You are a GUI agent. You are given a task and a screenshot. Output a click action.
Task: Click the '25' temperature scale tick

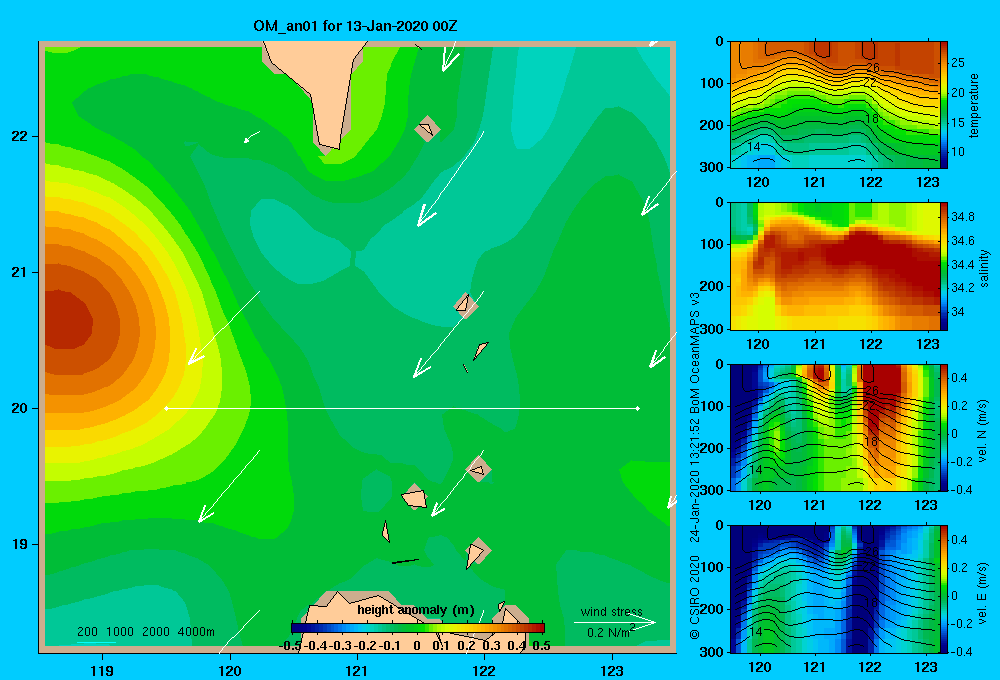(958, 63)
